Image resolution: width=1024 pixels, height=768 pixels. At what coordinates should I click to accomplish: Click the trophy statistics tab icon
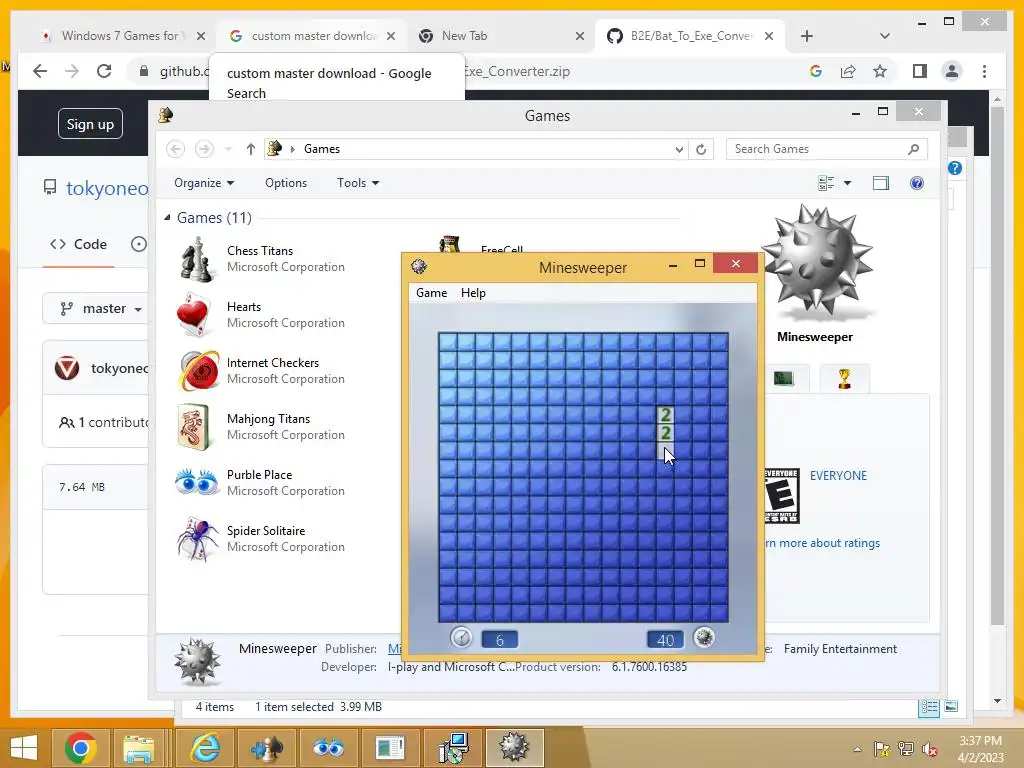click(x=844, y=379)
